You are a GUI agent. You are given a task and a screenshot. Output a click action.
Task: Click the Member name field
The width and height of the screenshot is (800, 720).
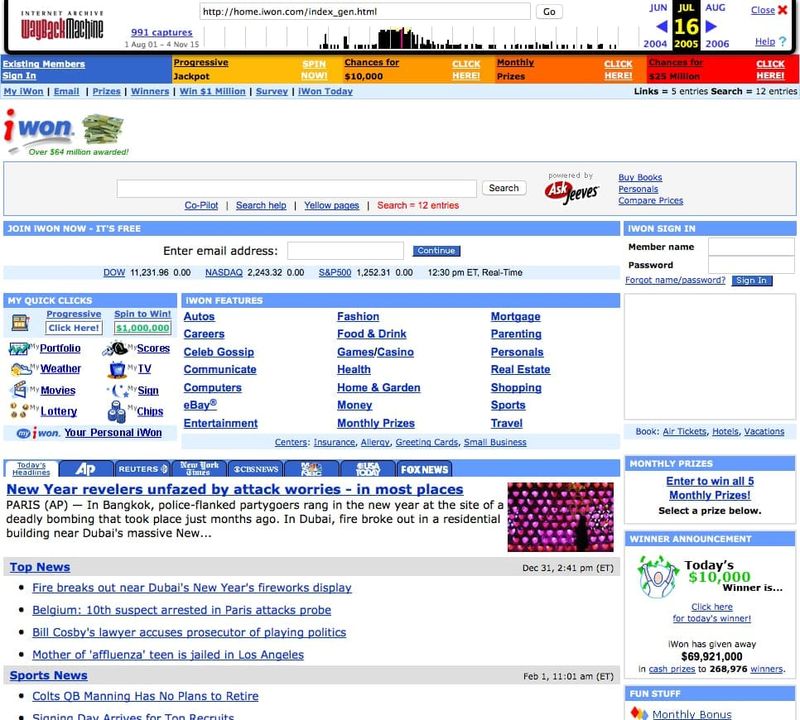coord(751,247)
